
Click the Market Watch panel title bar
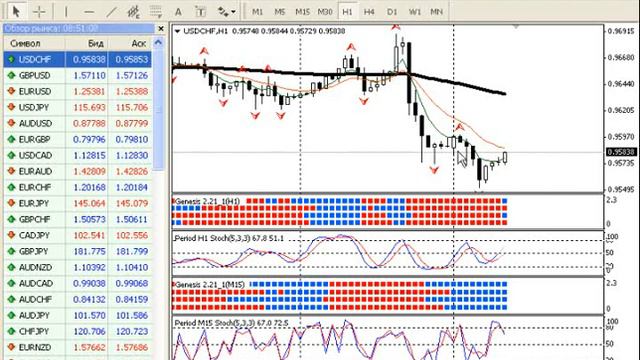[x=79, y=29]
